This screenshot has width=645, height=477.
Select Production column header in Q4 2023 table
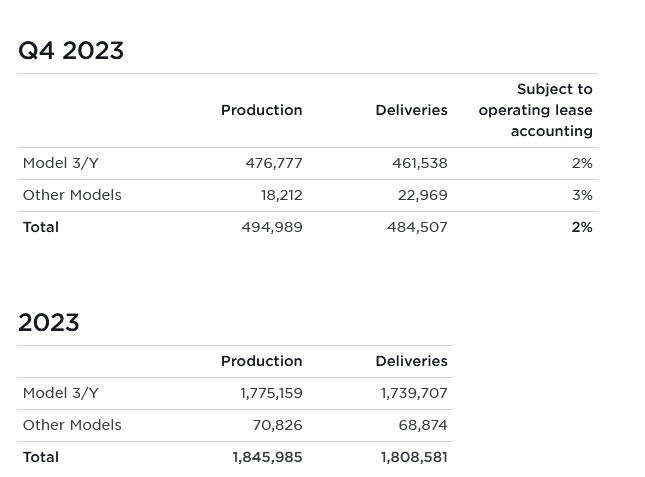[261, 110]
